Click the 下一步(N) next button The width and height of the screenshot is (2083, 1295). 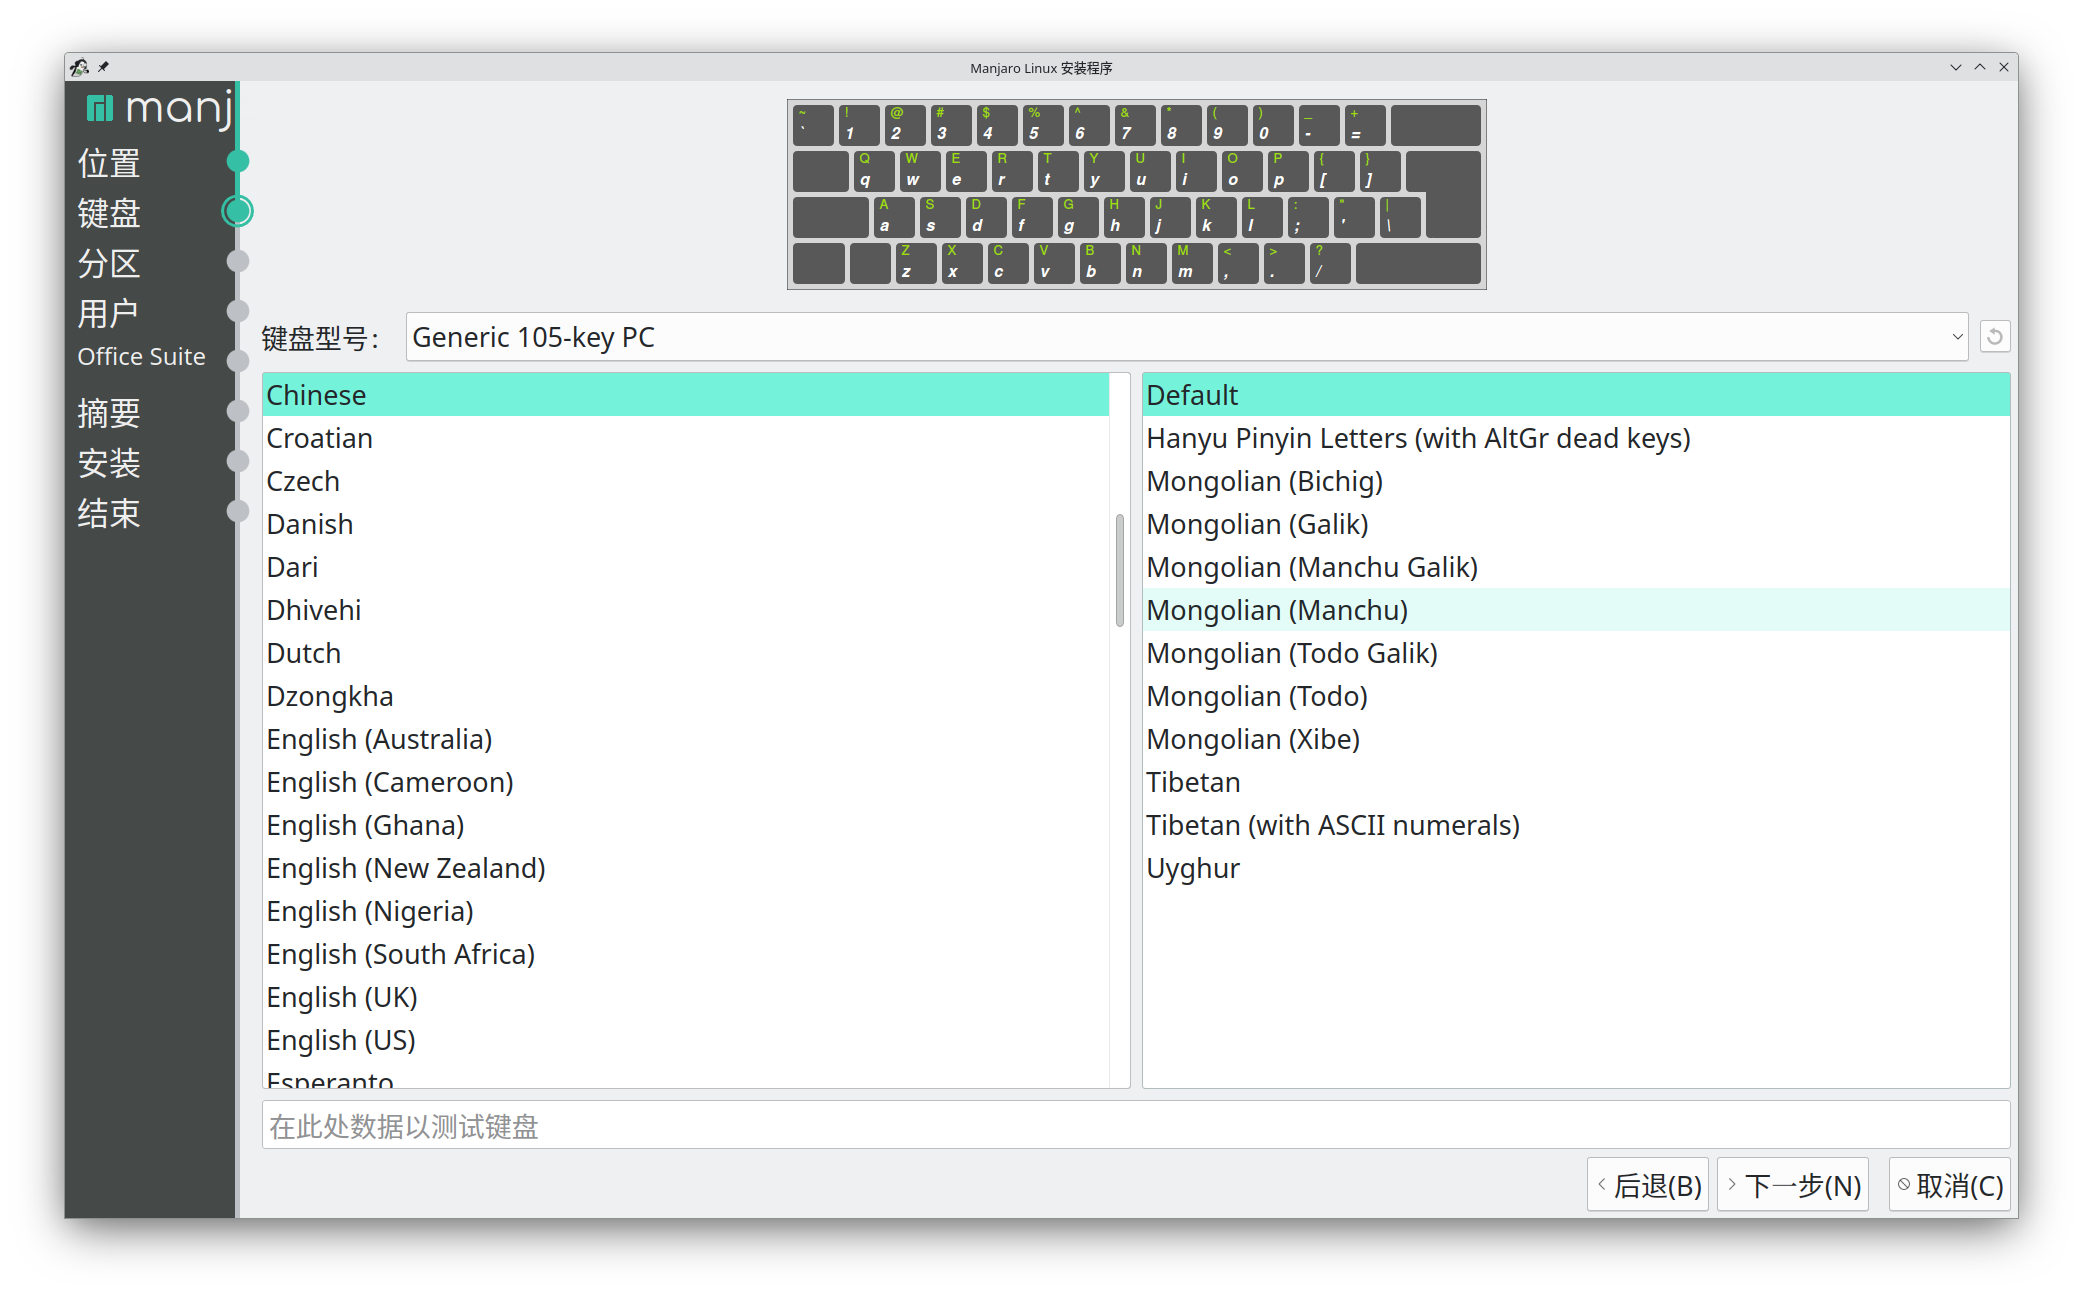pos(1793,1185)
